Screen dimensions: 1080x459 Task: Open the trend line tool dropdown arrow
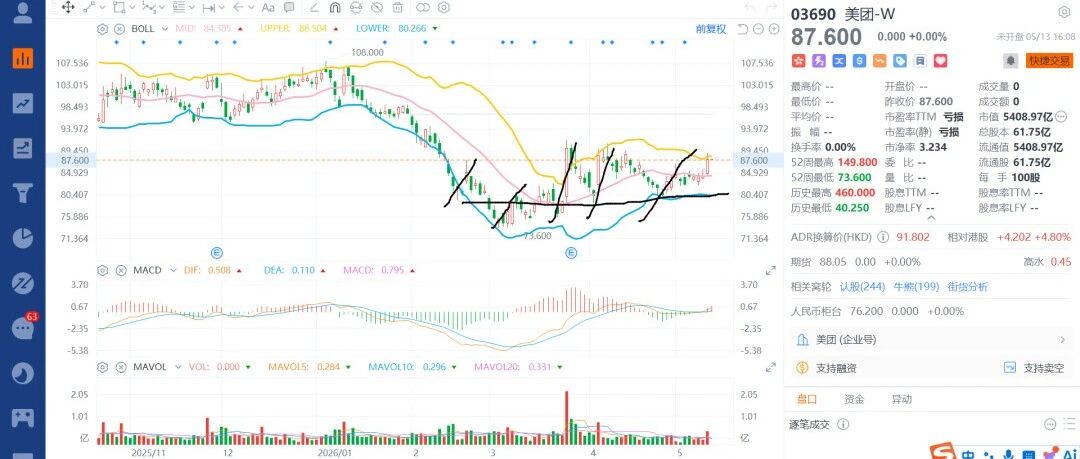tap(103, 8)
